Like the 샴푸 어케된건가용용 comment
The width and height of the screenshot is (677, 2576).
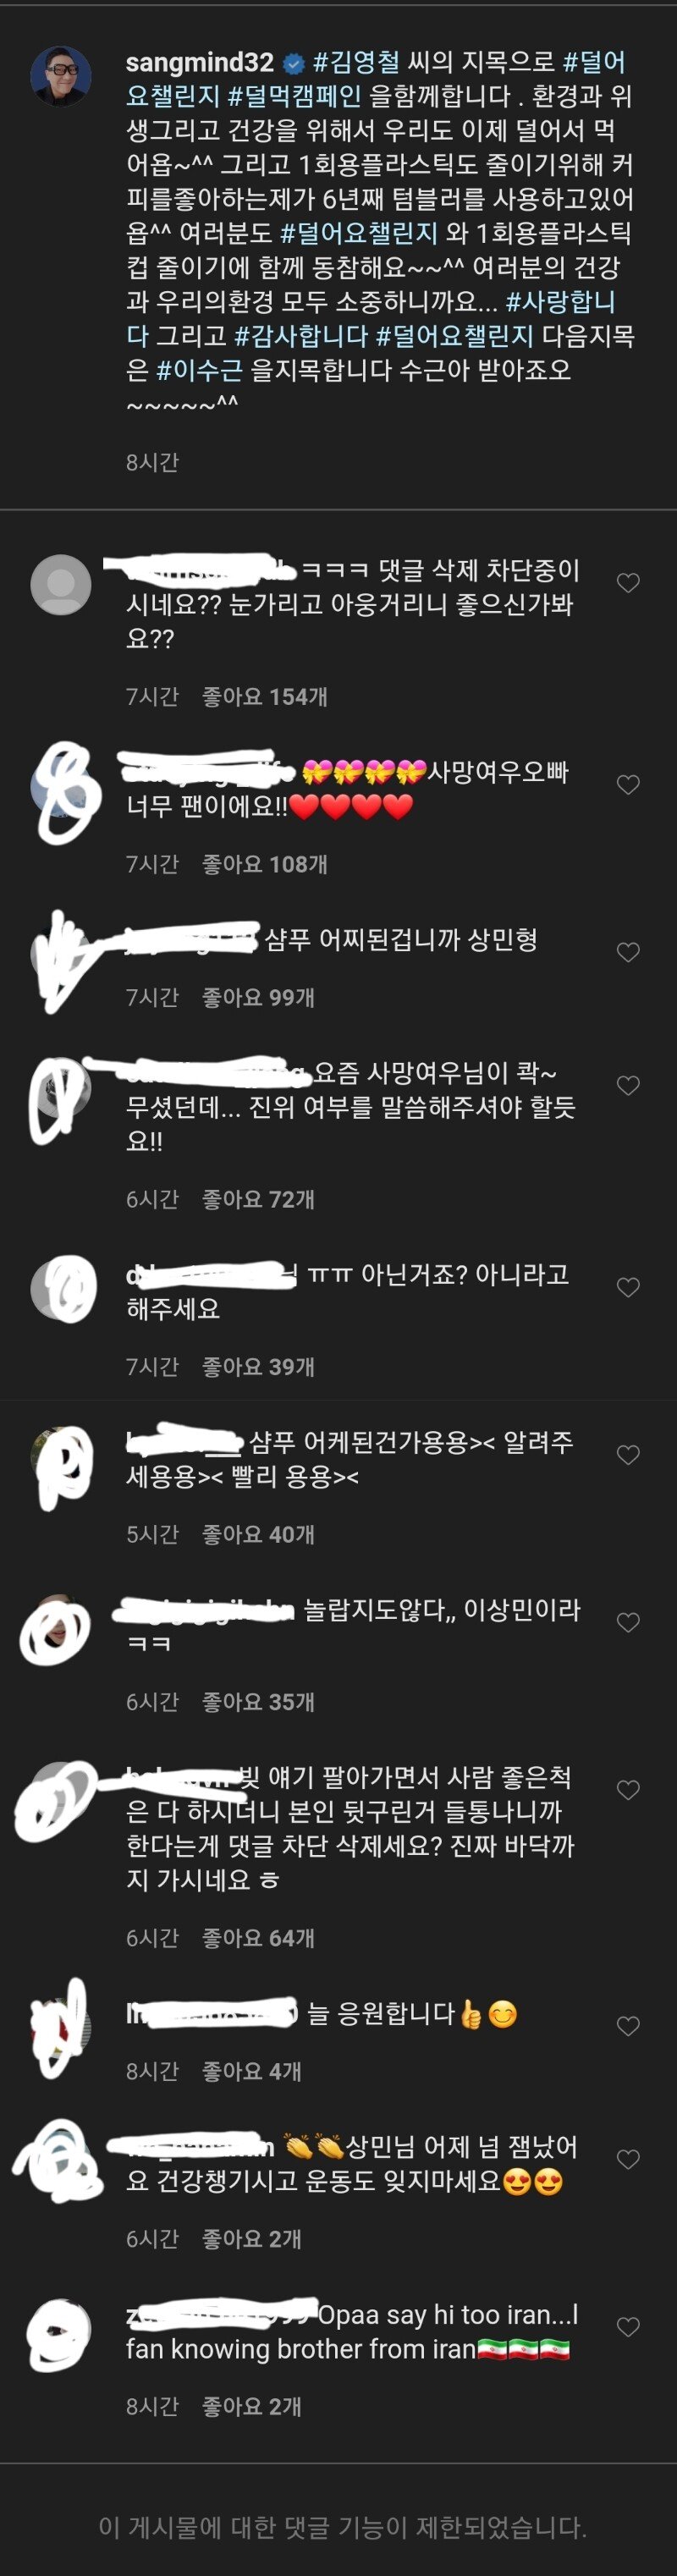click(628, 1455)
